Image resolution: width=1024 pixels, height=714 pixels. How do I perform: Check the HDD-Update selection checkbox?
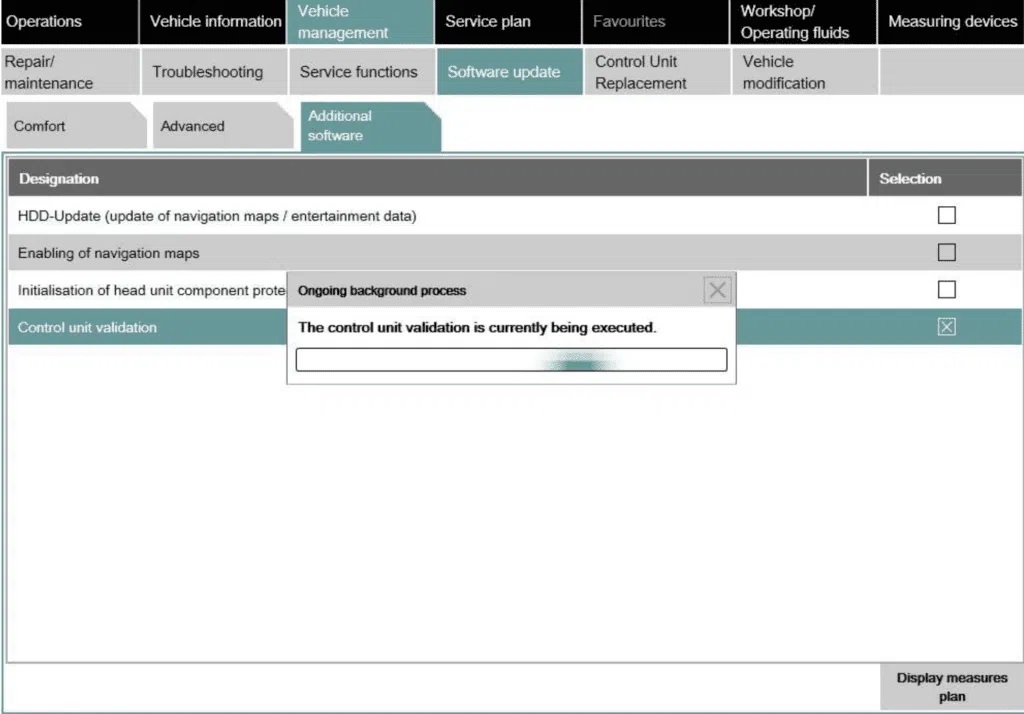946,214
